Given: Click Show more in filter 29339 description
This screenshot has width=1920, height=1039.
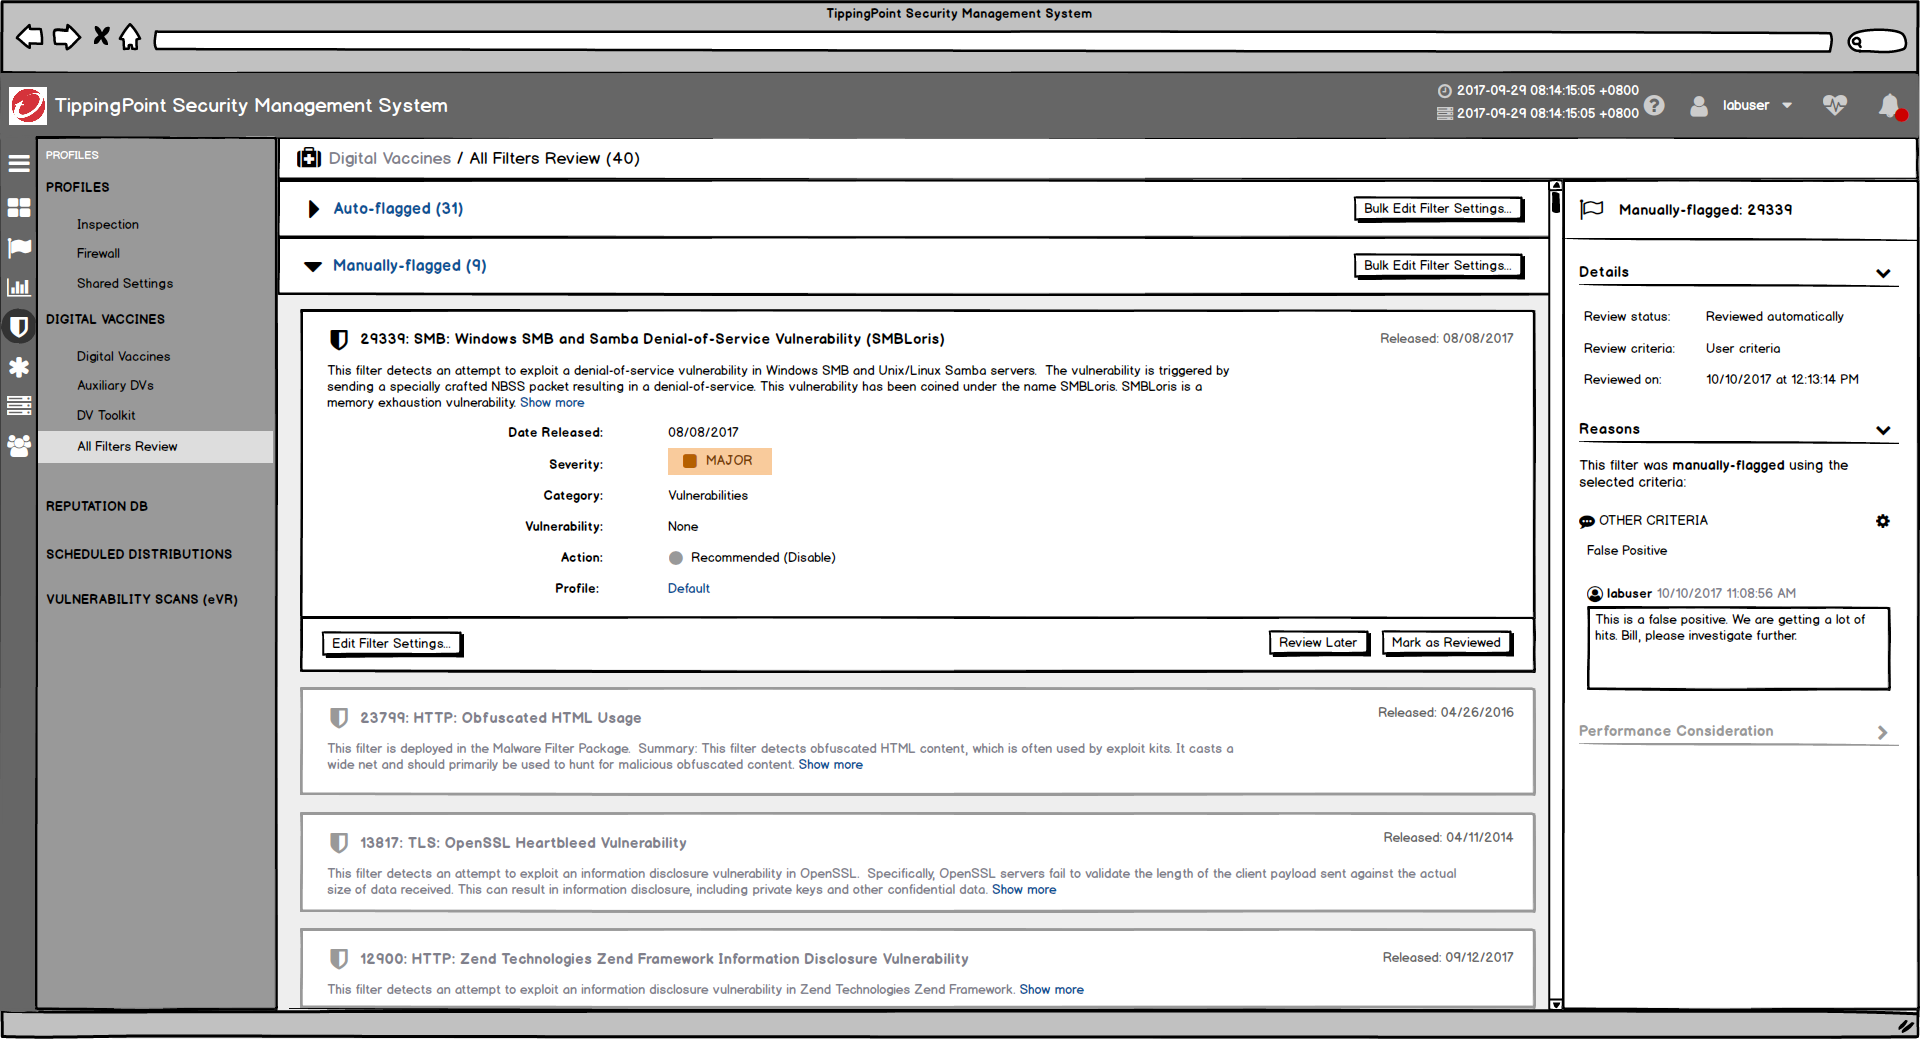Looking at the screenshot, I should [x=552, y=402].
